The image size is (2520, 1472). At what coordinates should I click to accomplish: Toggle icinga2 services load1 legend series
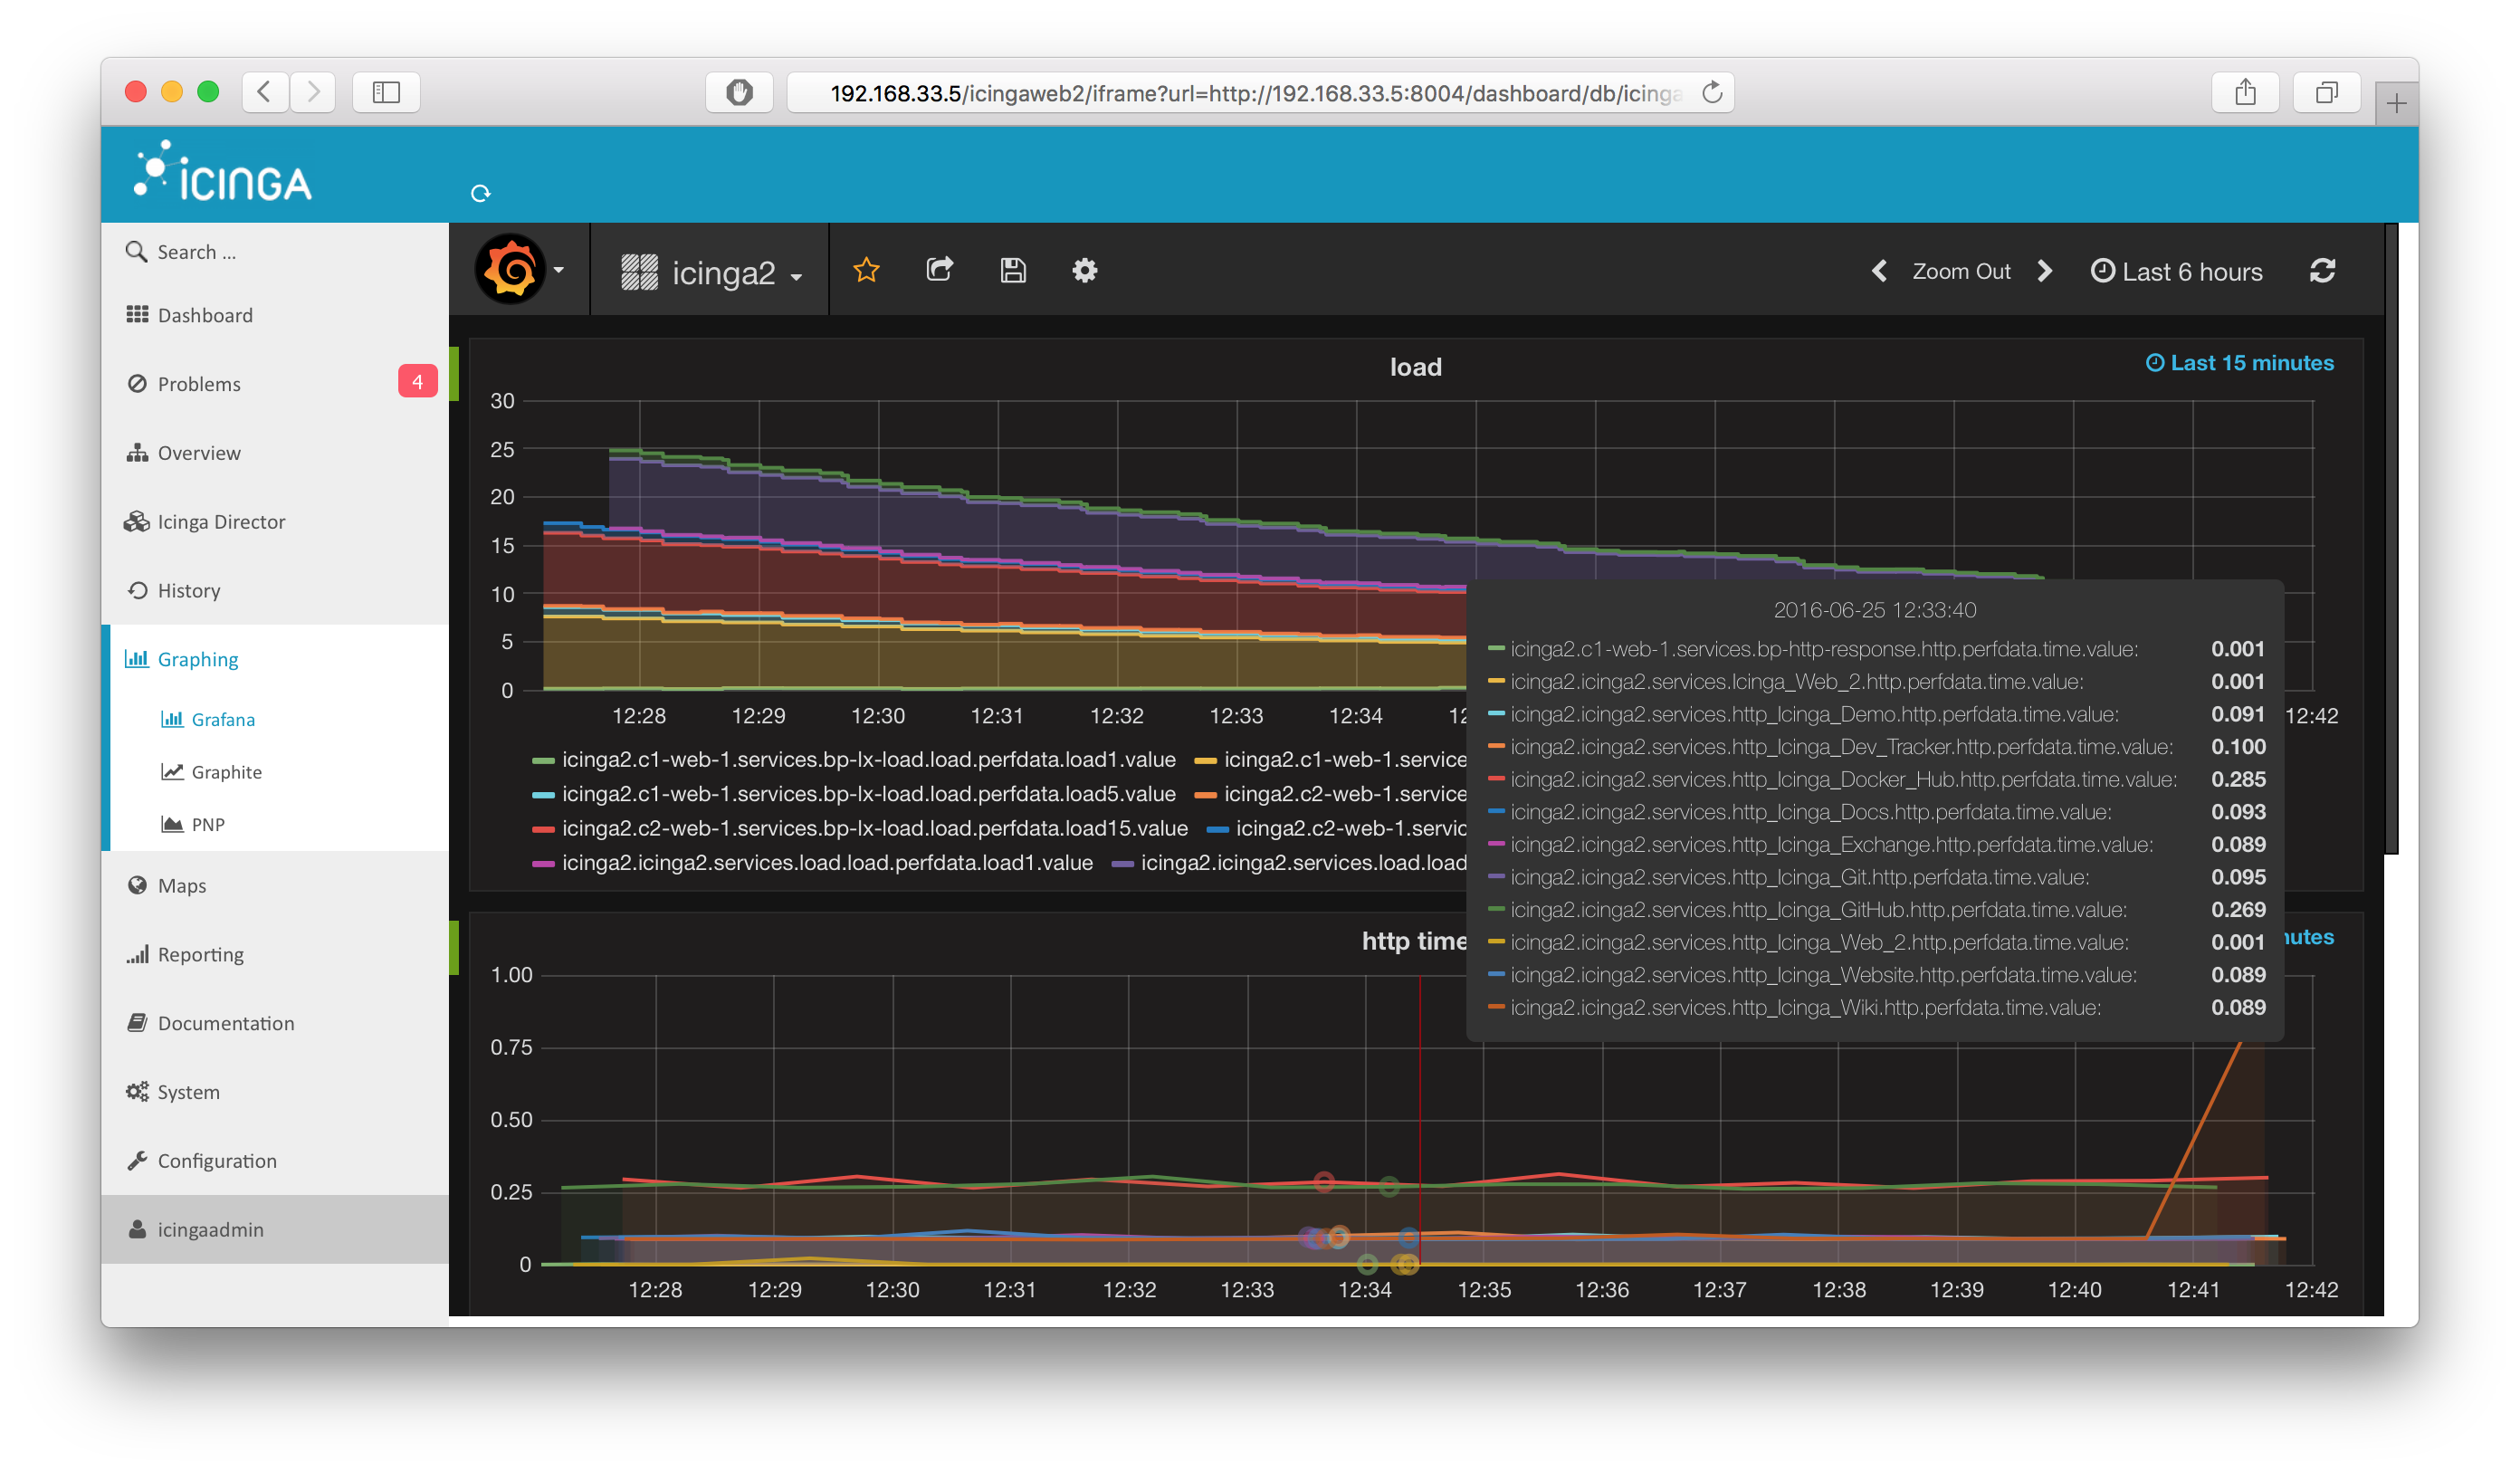coord(826,863)
